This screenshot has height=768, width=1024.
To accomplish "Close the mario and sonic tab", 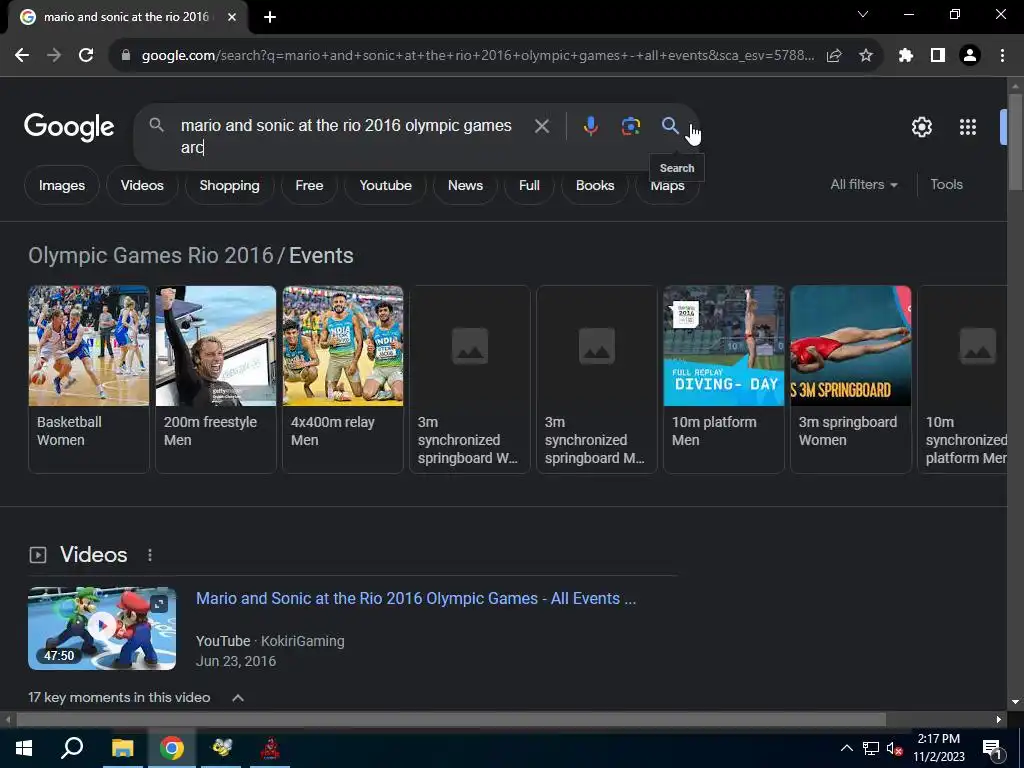I will 232,17.
